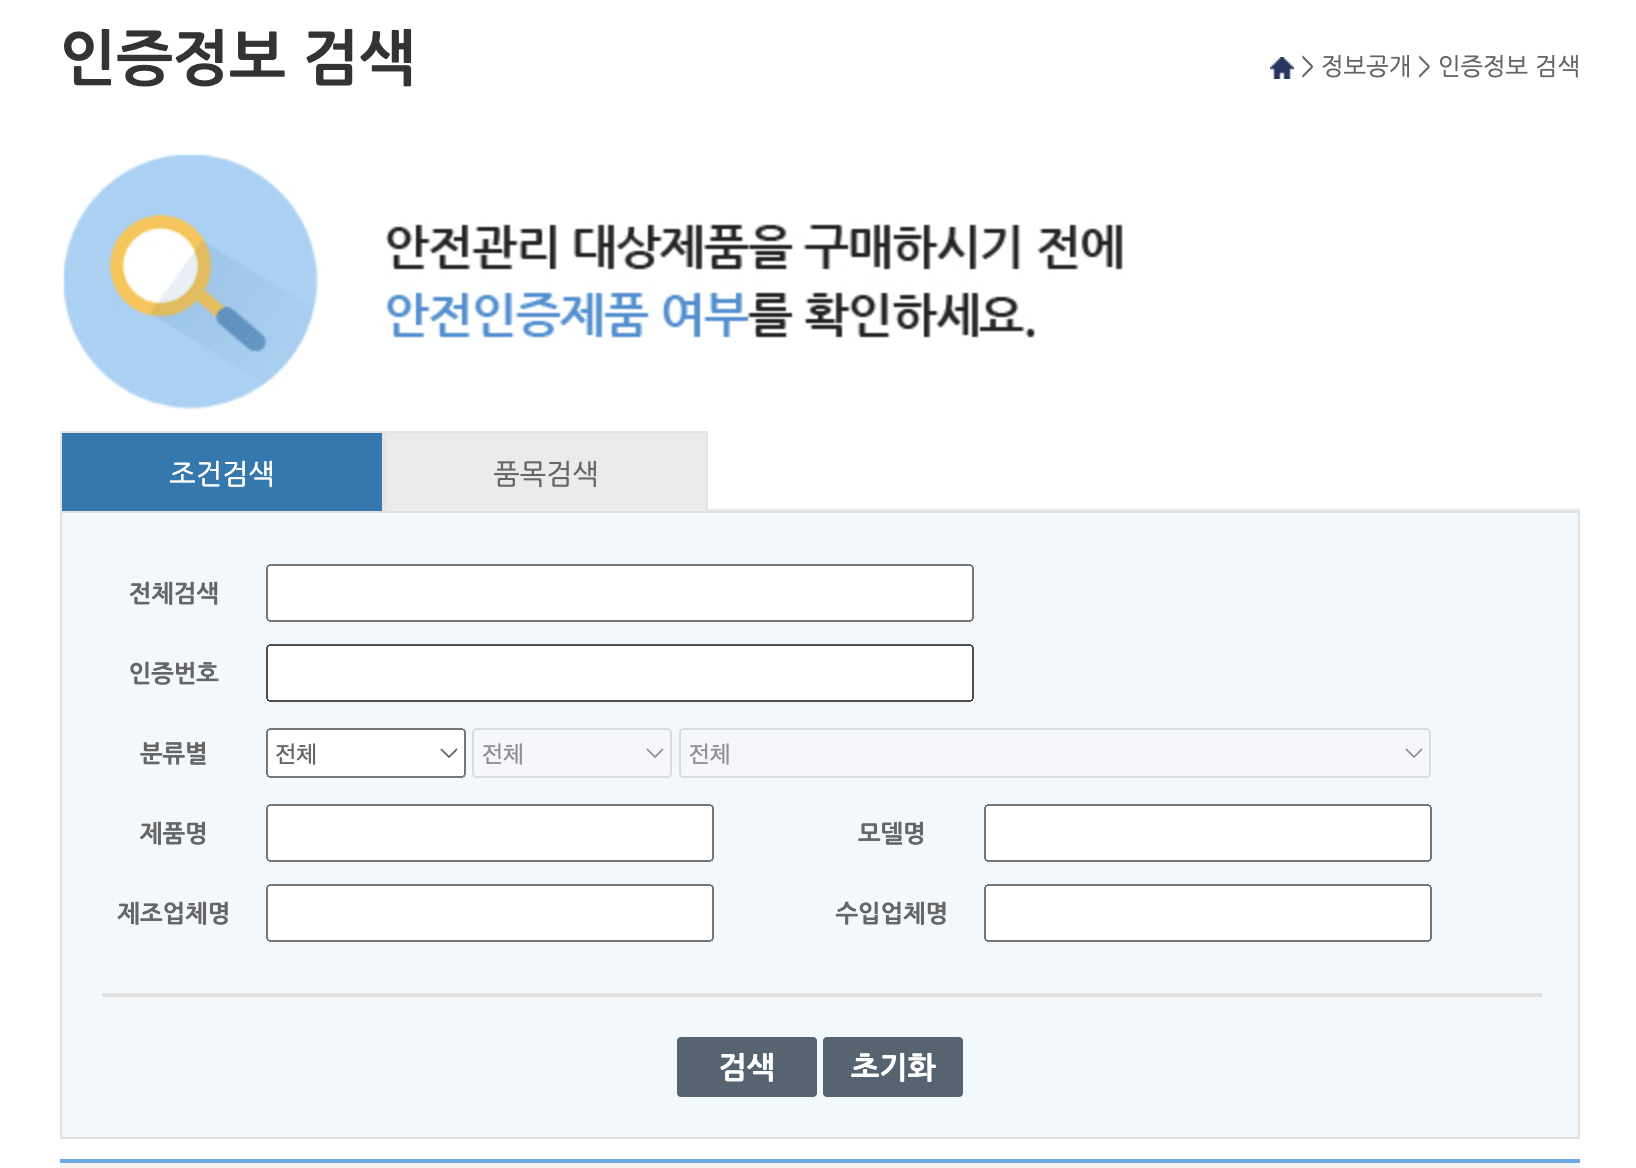This screenshot has width=1636, height=1168.
Task: Click the 인증번호 text box
Action: click(618, 672)
